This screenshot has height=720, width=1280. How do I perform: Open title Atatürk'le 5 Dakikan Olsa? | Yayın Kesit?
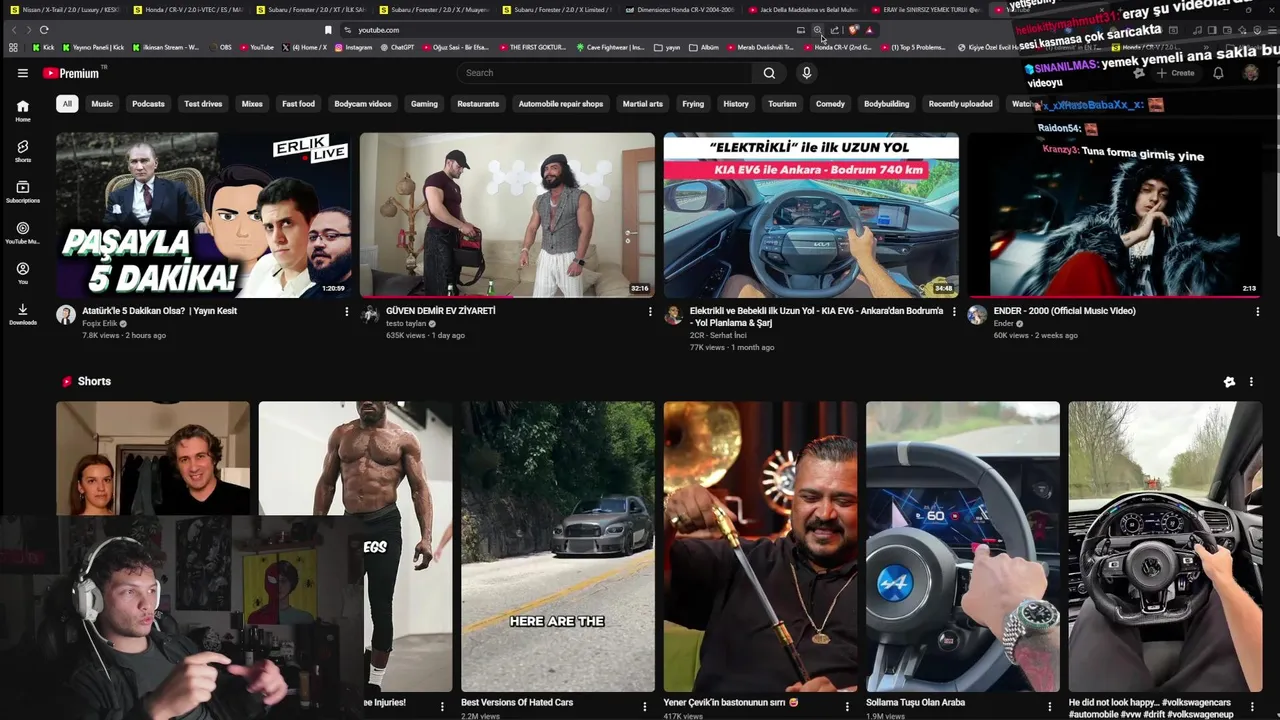159,311
